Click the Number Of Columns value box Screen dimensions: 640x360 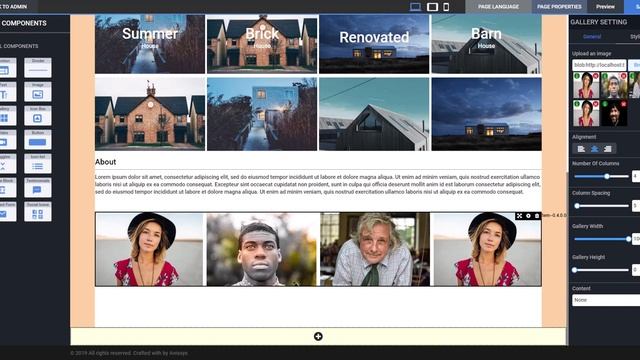pyautogui.click(x=636, y=176)
